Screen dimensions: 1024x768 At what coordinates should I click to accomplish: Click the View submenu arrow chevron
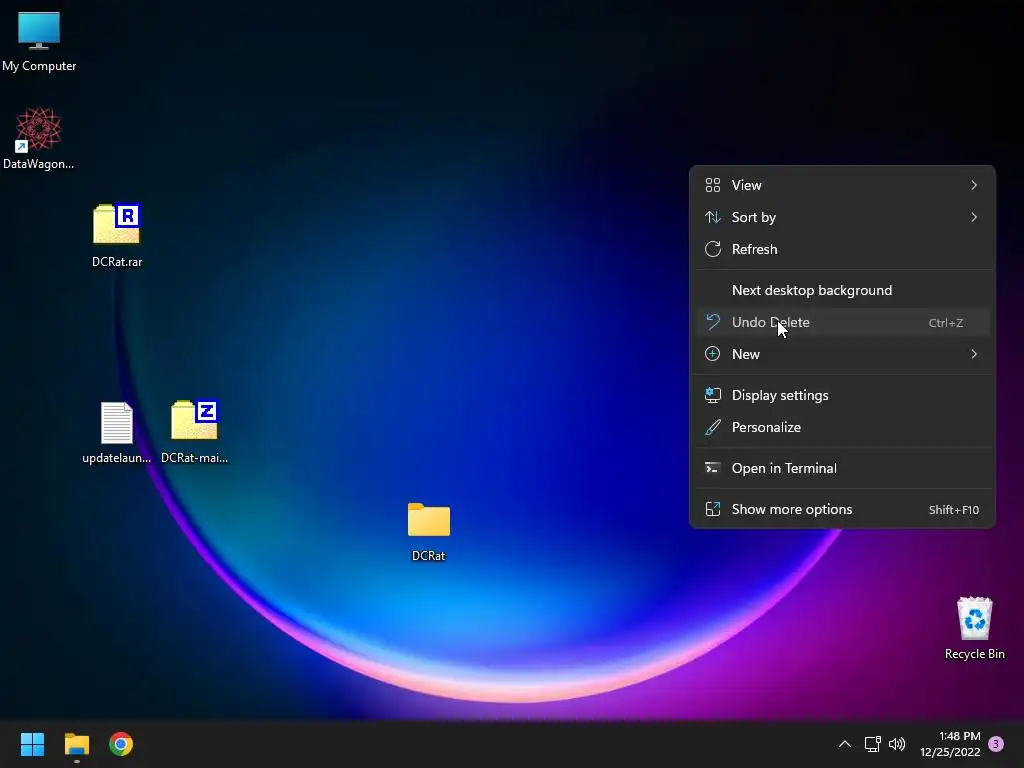point(974,185)
